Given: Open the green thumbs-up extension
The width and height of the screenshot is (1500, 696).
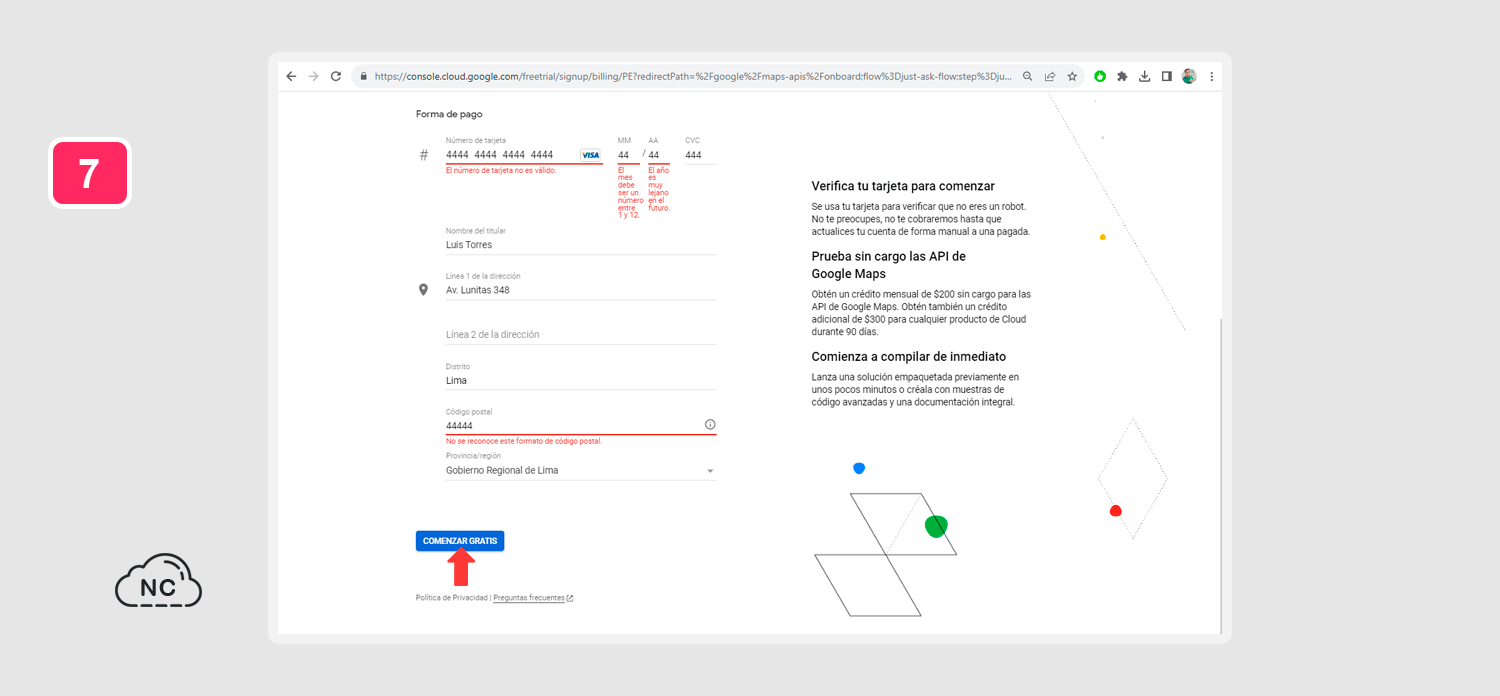Looking at the screenshot, I should (x=1101, y=76).
